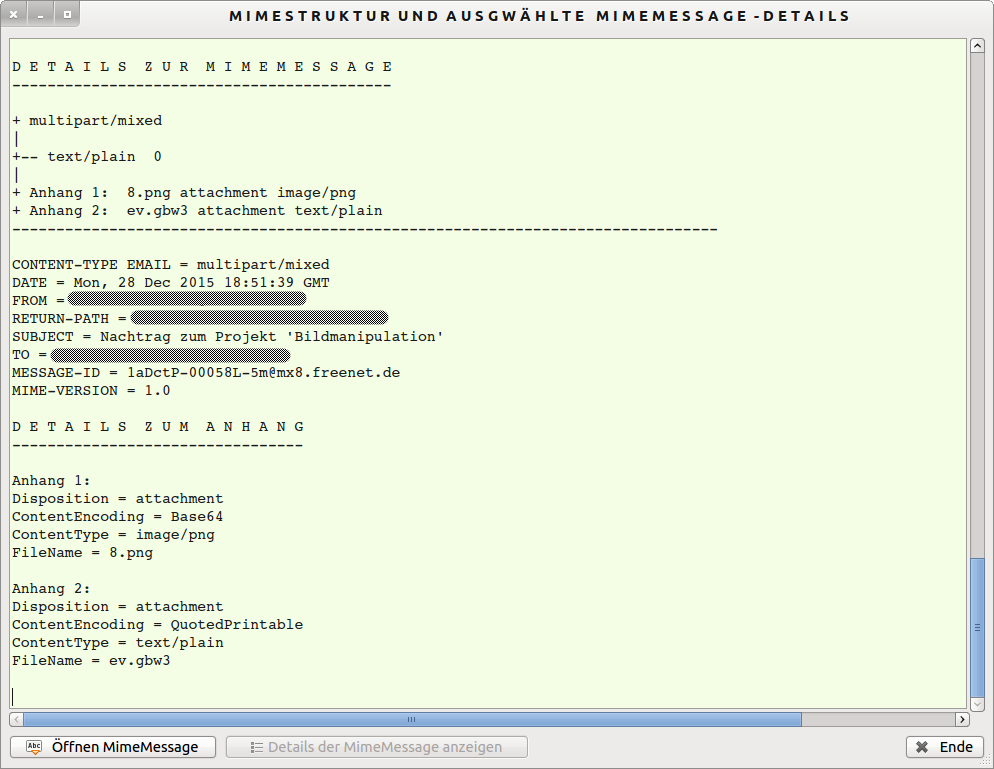Click the grayed-out Details der MimeMessage anzeigen button
The width and height of the screenshot is (994, 769).
click(377, 747)
